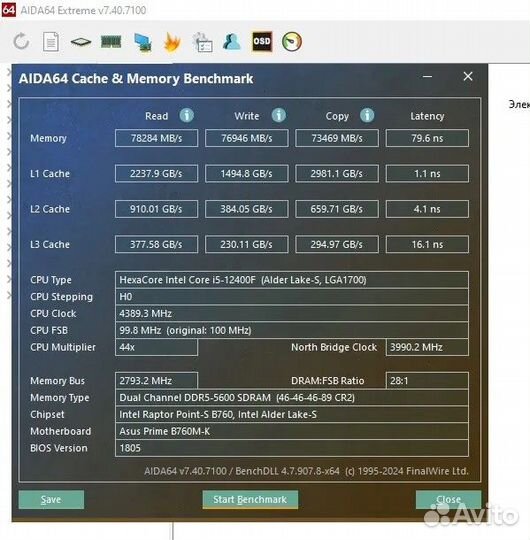Click the Save button
The image size is (530, 540).
click(x=51, y=499)
